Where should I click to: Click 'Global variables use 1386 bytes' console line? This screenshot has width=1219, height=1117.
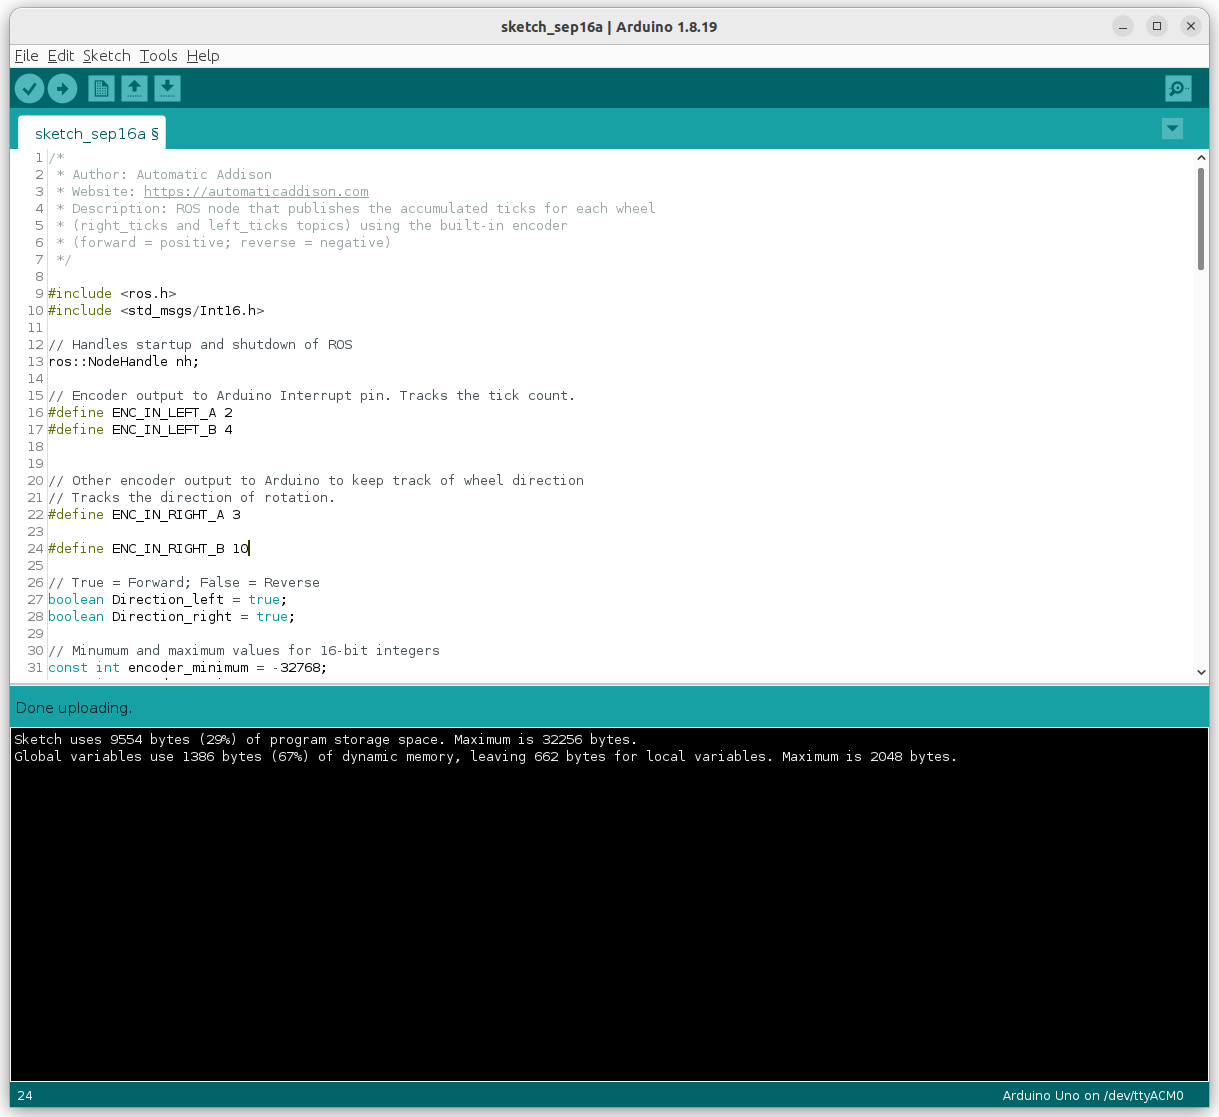coord(486,757)
